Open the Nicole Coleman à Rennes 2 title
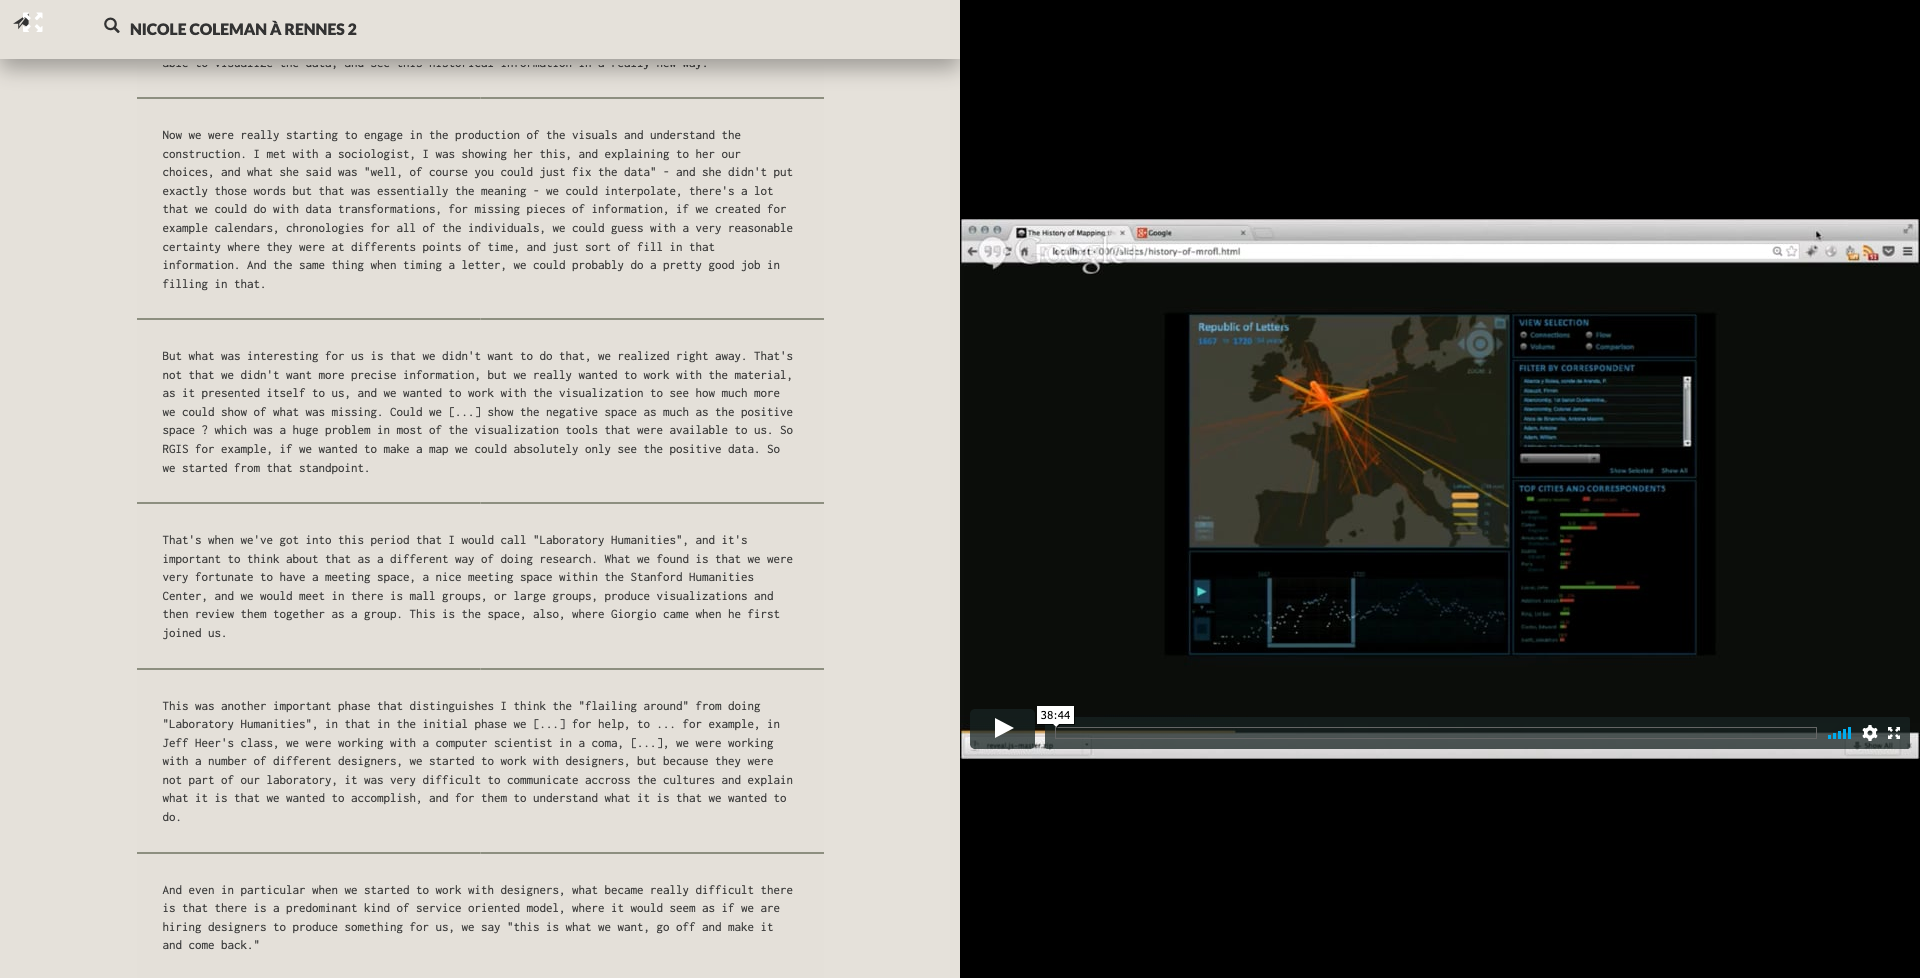Viewport: 1920px width, 978px height. (x=243, y=29)
